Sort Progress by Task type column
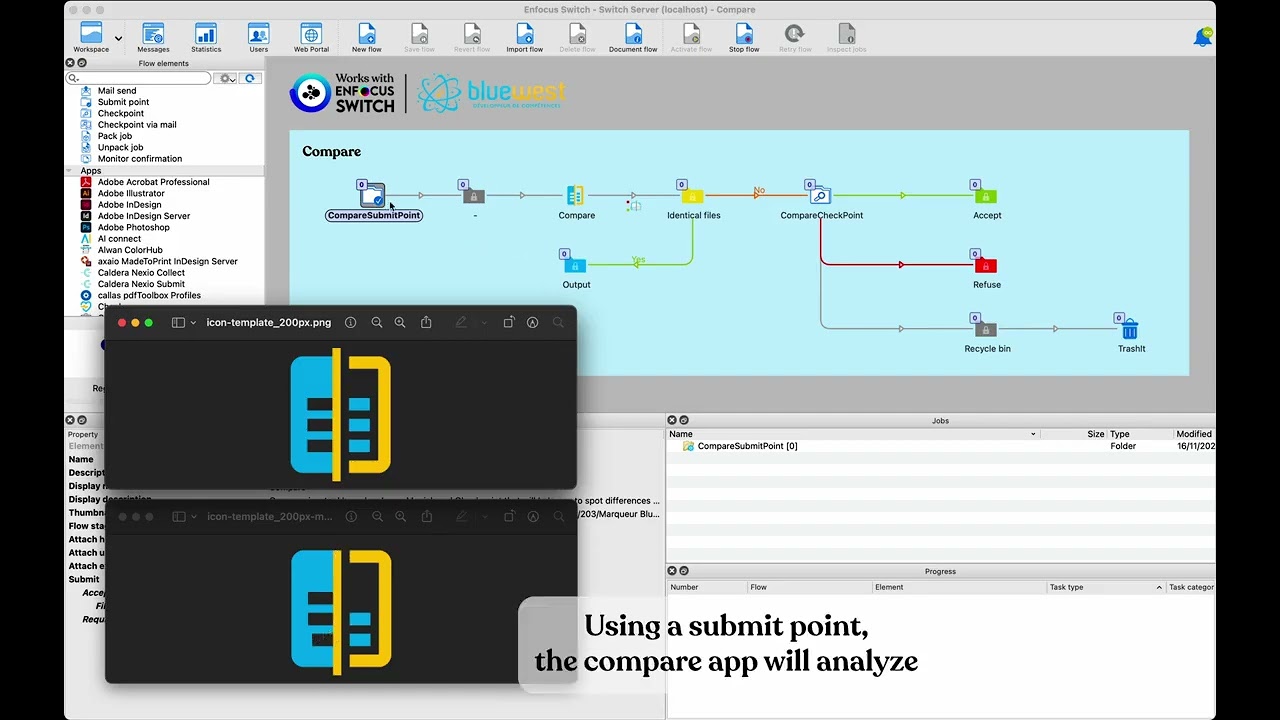1280x720 pixels. tap(1104, 587)
